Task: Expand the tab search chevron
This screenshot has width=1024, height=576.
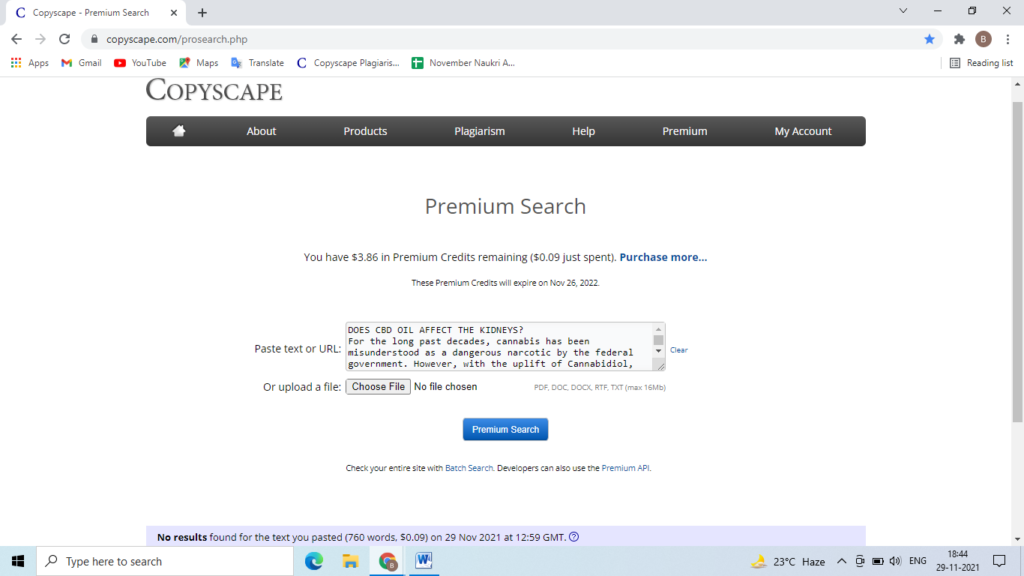Action: (903, 11)
